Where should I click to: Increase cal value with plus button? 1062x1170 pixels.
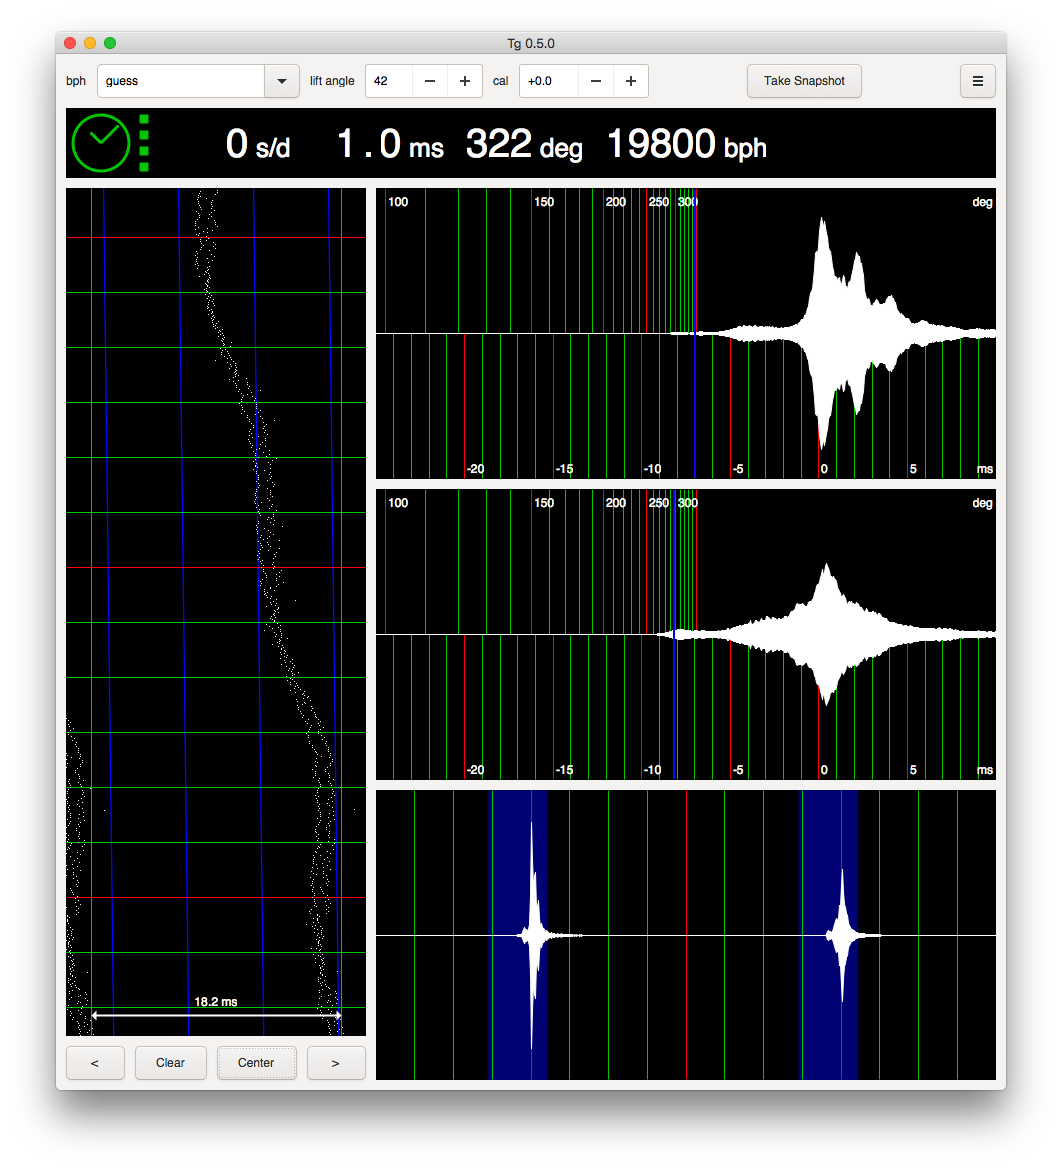click(x=631, y=81)
